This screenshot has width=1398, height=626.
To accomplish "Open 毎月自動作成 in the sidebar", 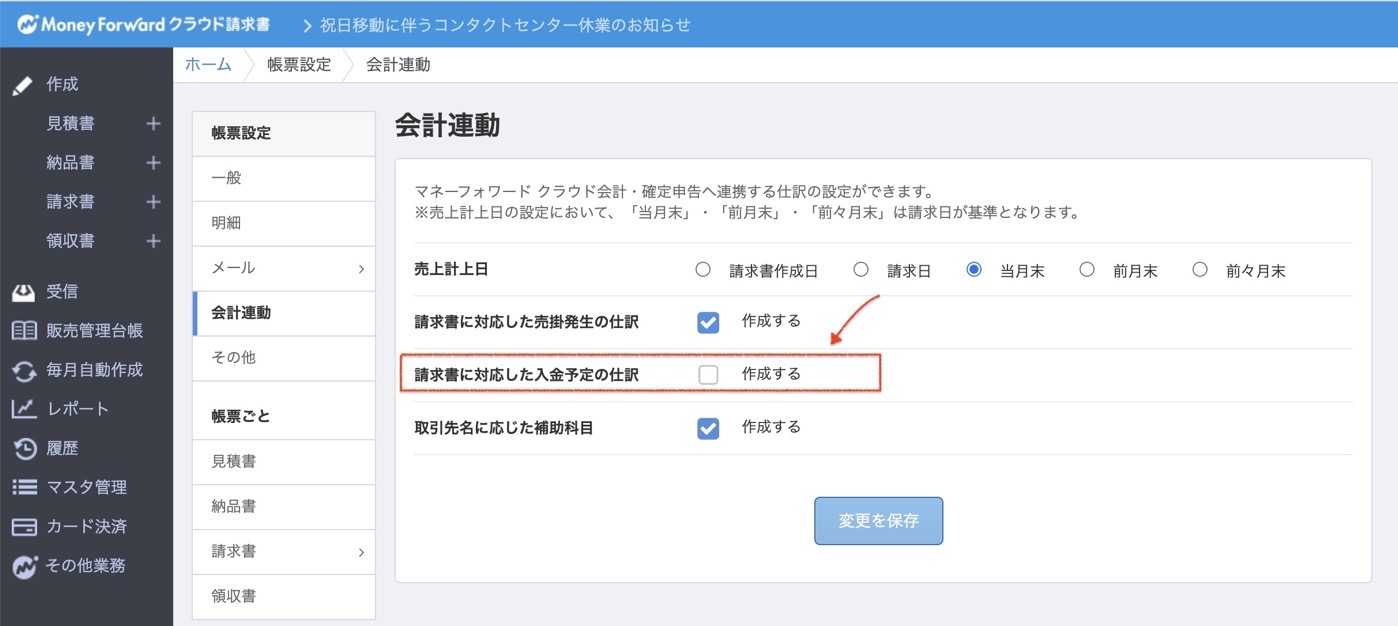I will coord(94,370).
